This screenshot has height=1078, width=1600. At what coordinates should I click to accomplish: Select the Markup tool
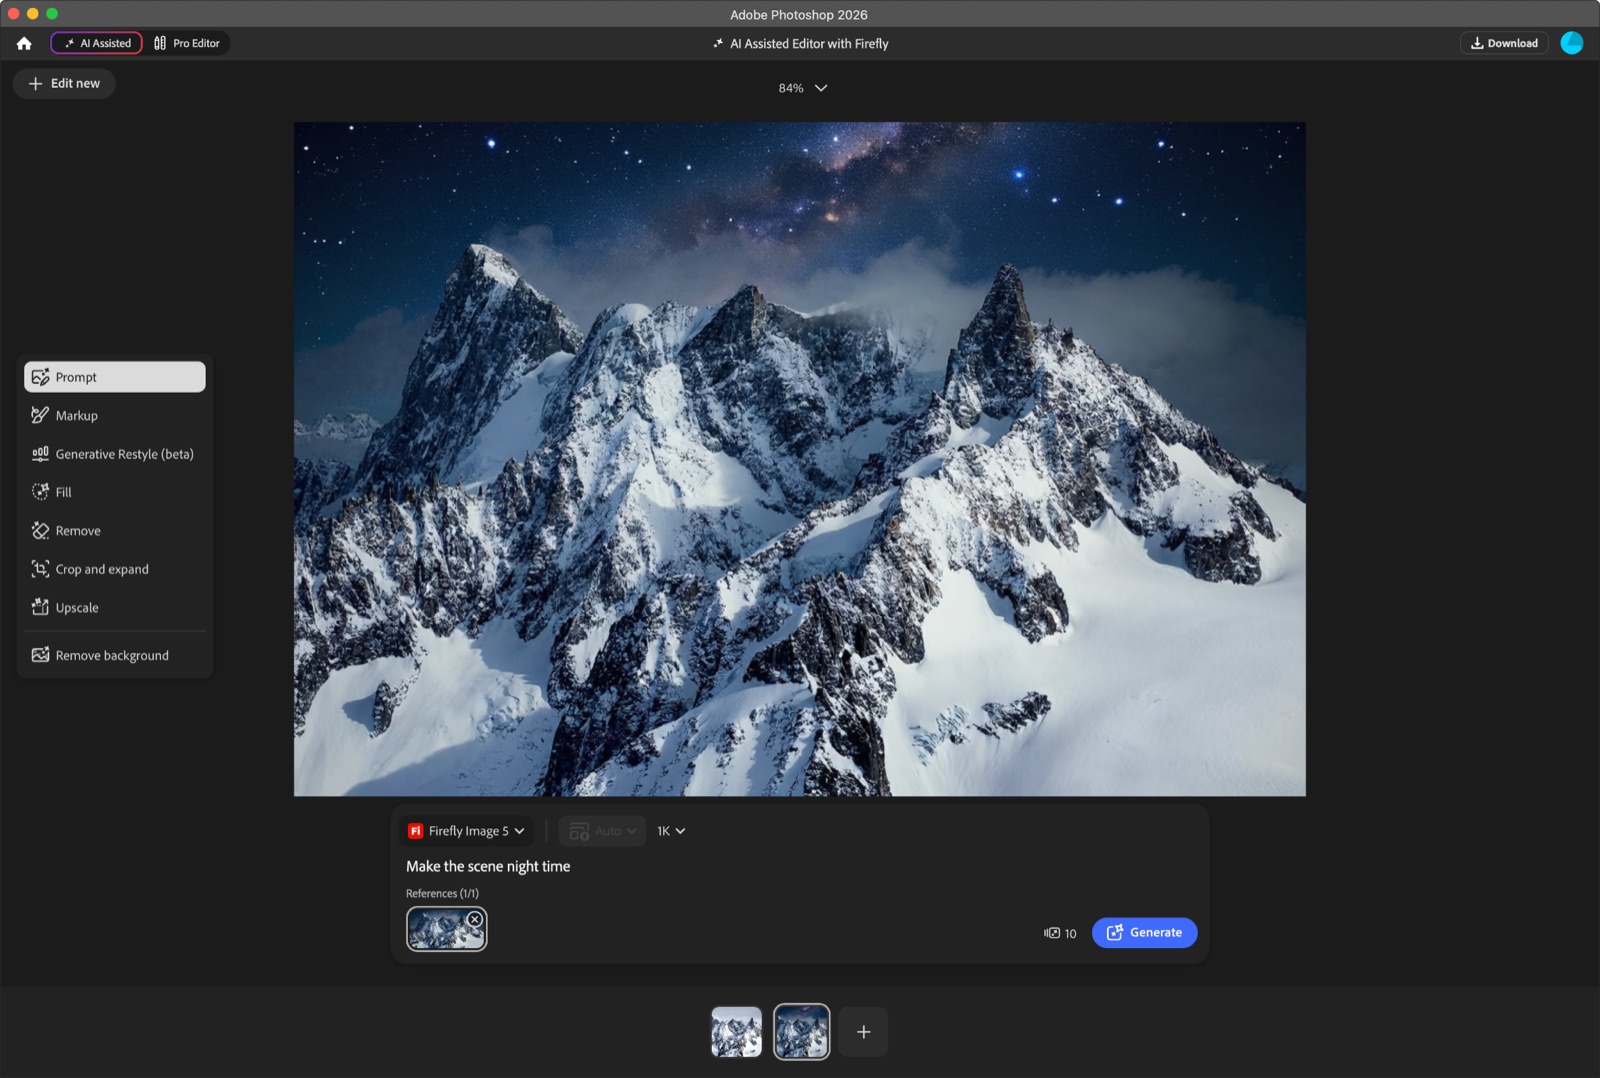click(x=115, y=415)
